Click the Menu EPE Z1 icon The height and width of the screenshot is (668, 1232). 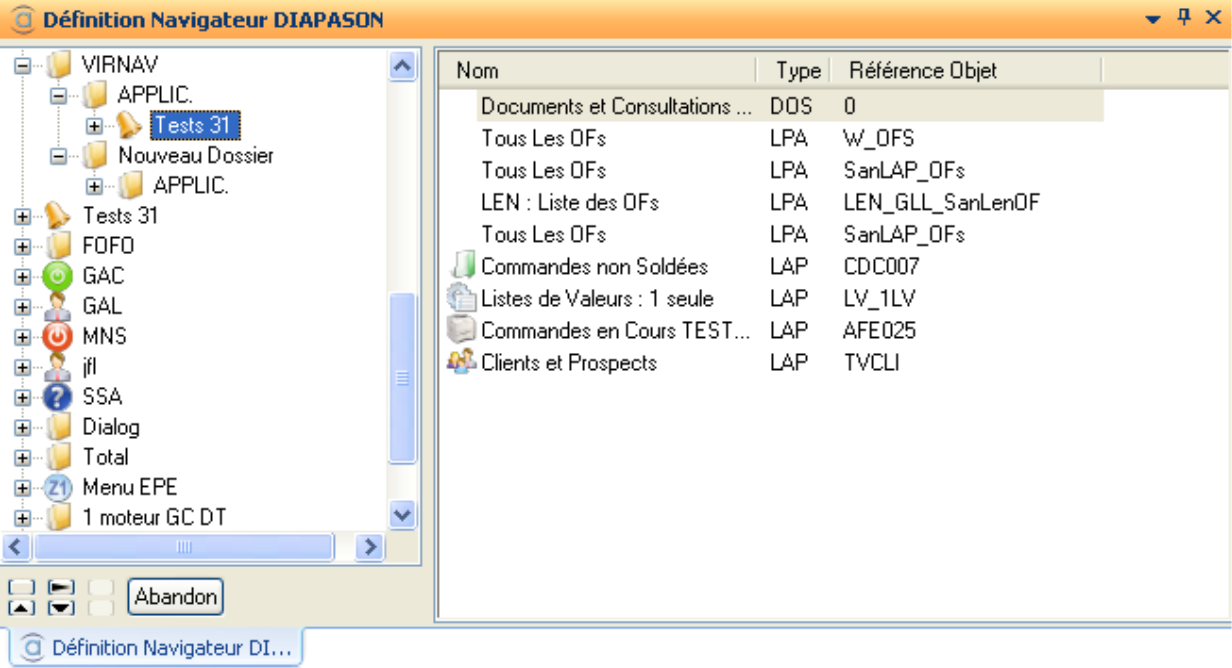tap(59, 487)
